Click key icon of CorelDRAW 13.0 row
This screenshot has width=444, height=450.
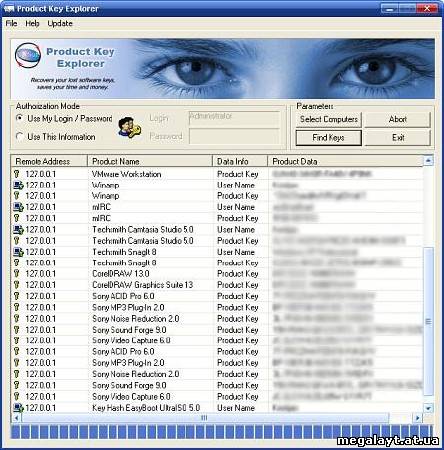coord(17,274)
